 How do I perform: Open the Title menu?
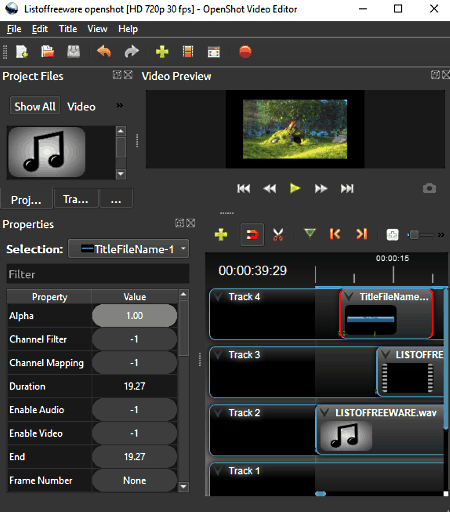point(68,29)
